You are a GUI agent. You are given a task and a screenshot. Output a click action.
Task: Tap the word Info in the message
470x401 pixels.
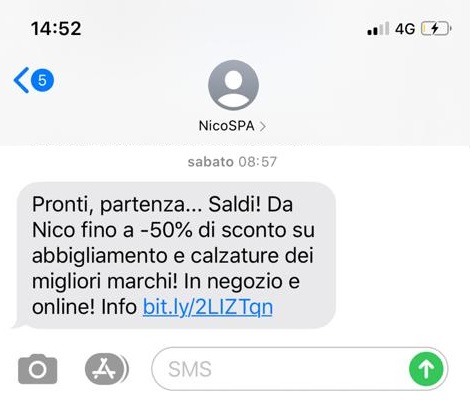tap(119, 307)
